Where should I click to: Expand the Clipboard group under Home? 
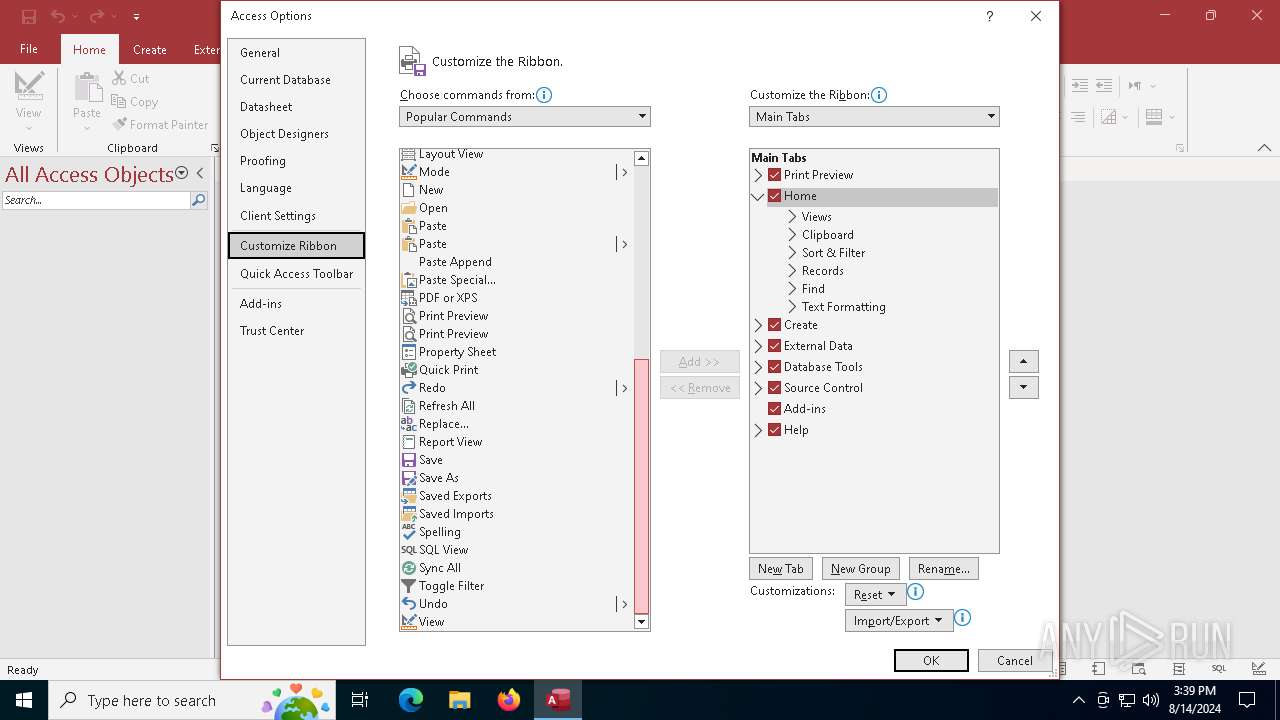click(792, 235)
